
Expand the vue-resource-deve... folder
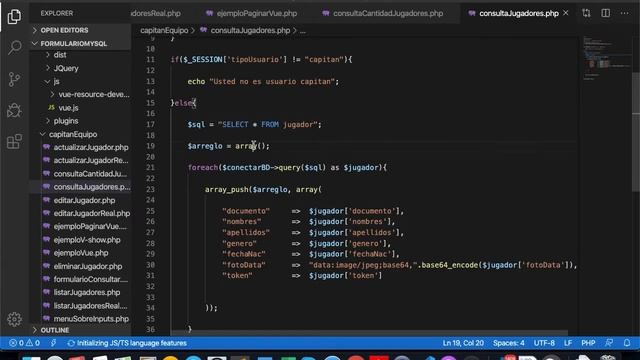(93, 94)
